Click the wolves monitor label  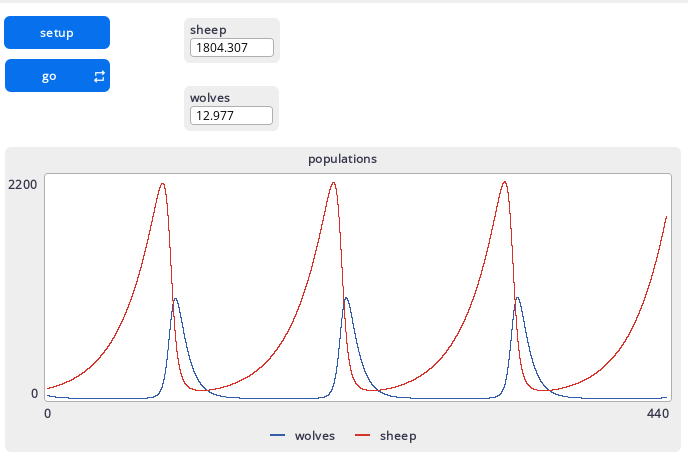[210, 98]
